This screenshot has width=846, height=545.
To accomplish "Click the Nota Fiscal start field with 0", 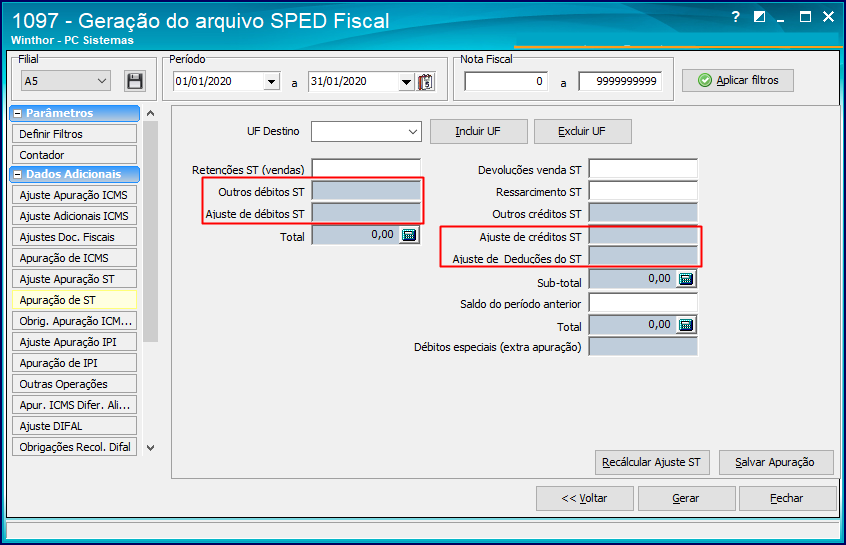I will tap(506, 81).
